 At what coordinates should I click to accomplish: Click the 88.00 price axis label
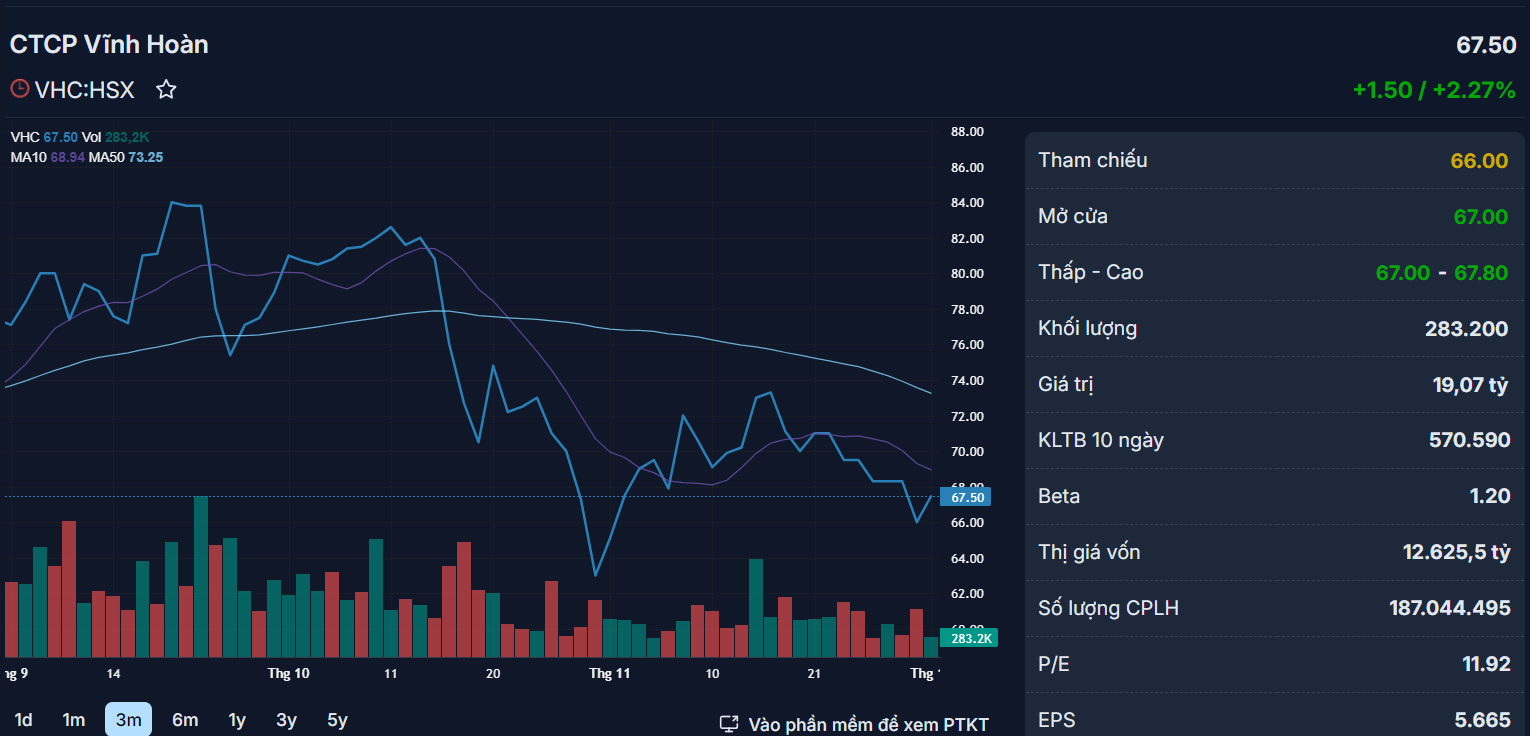[968, 132]
